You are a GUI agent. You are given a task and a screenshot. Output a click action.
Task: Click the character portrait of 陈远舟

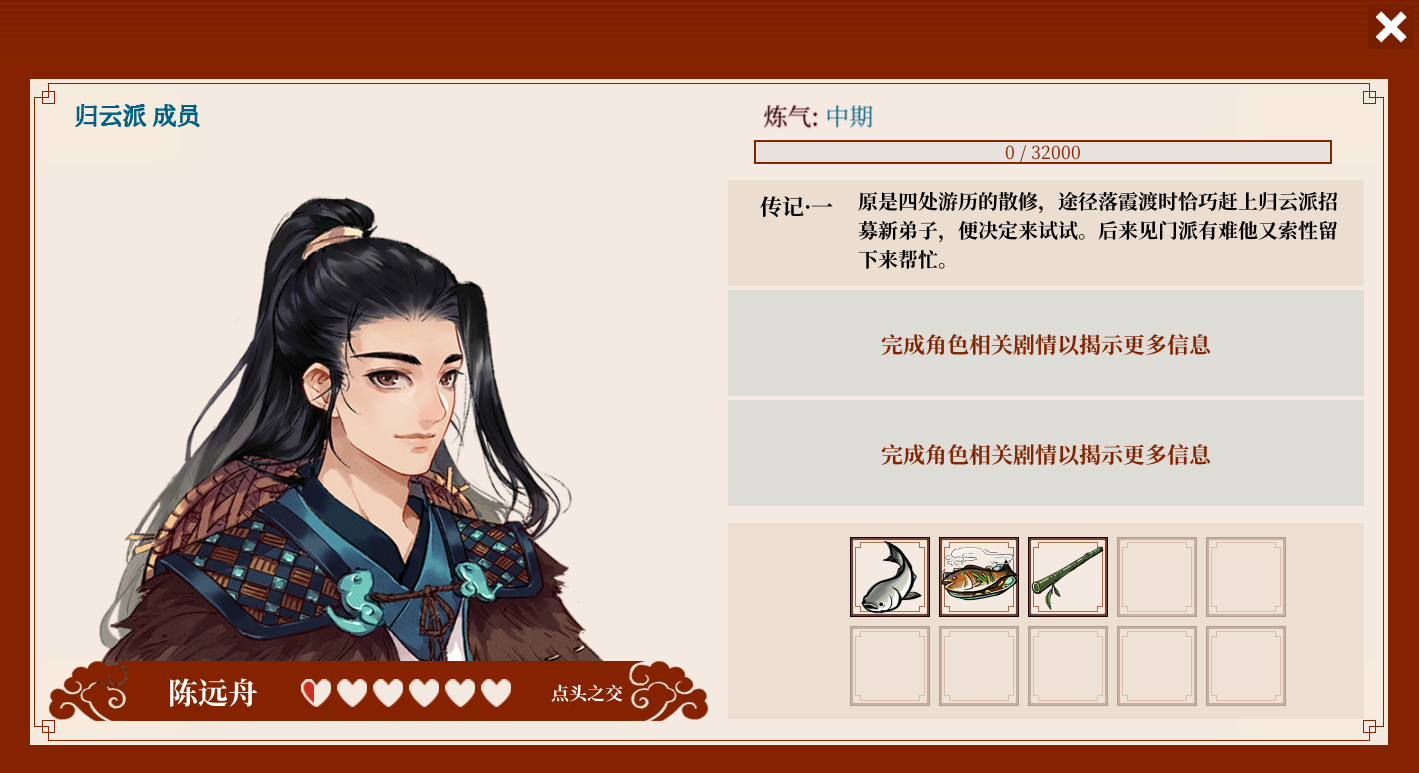360,430
